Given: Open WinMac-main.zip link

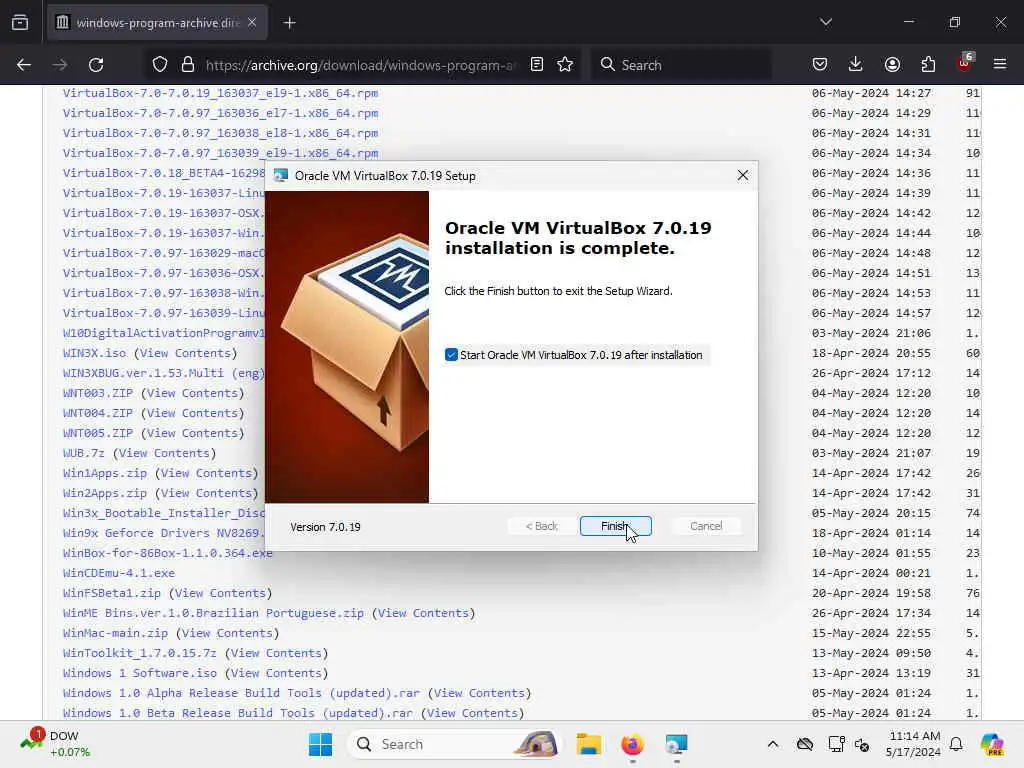Looking at the screenshot, I should pyautogui.click(x=116, y=633).
